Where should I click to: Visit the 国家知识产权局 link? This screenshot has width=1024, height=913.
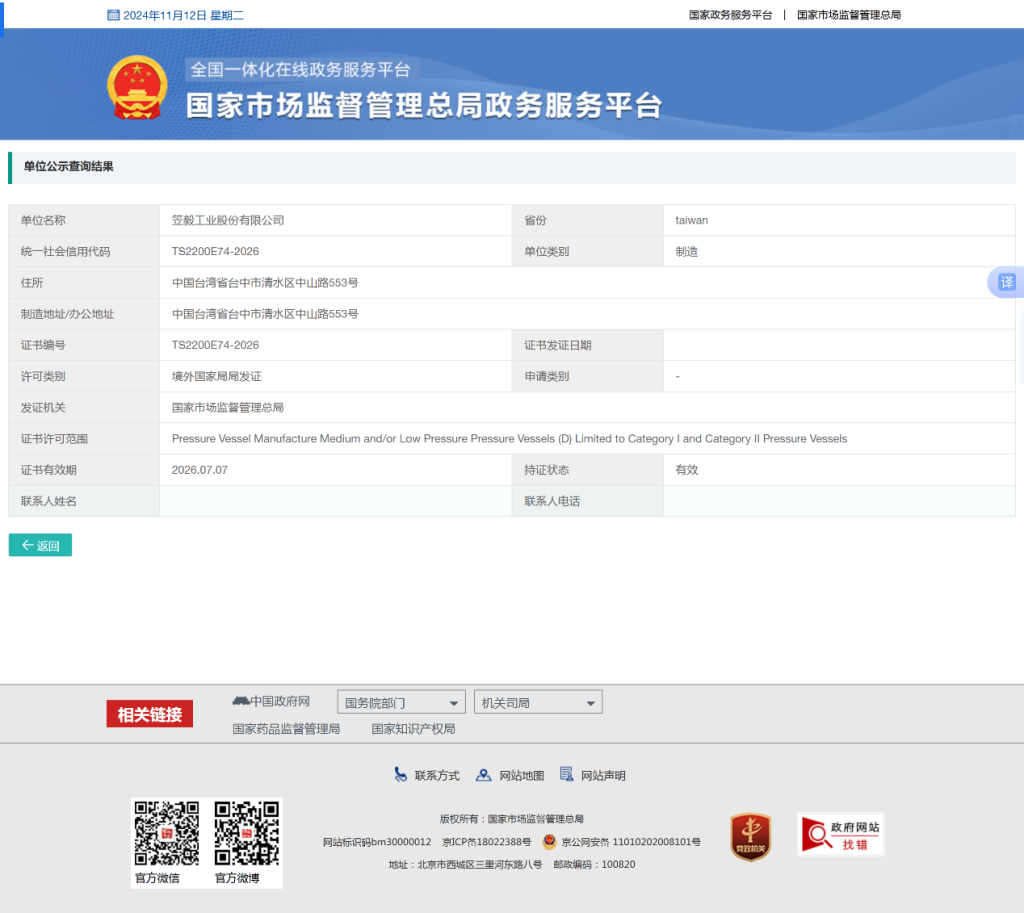413,729
